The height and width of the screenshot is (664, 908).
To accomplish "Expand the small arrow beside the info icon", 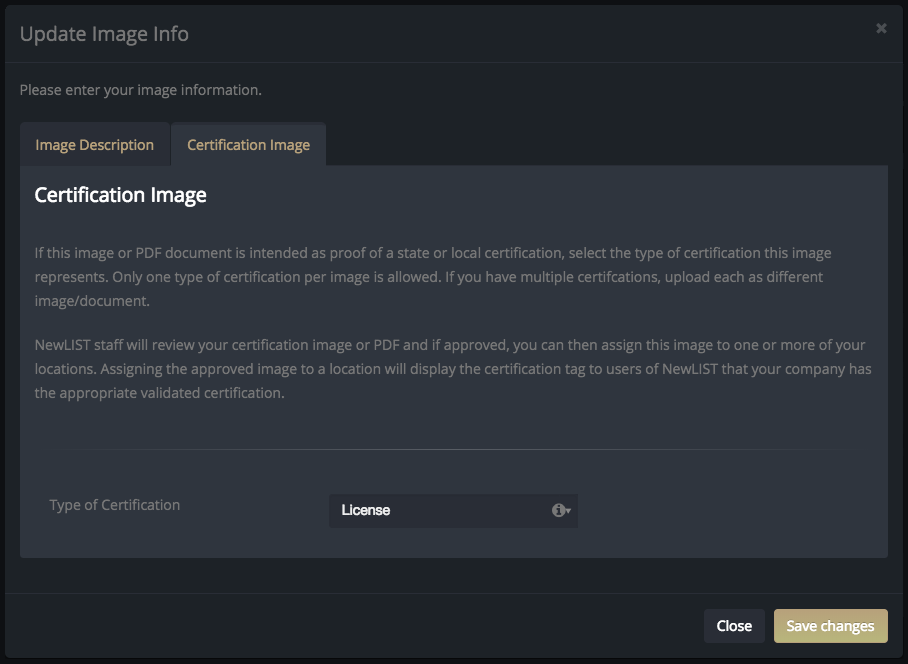I will click(x=569, y=511).
